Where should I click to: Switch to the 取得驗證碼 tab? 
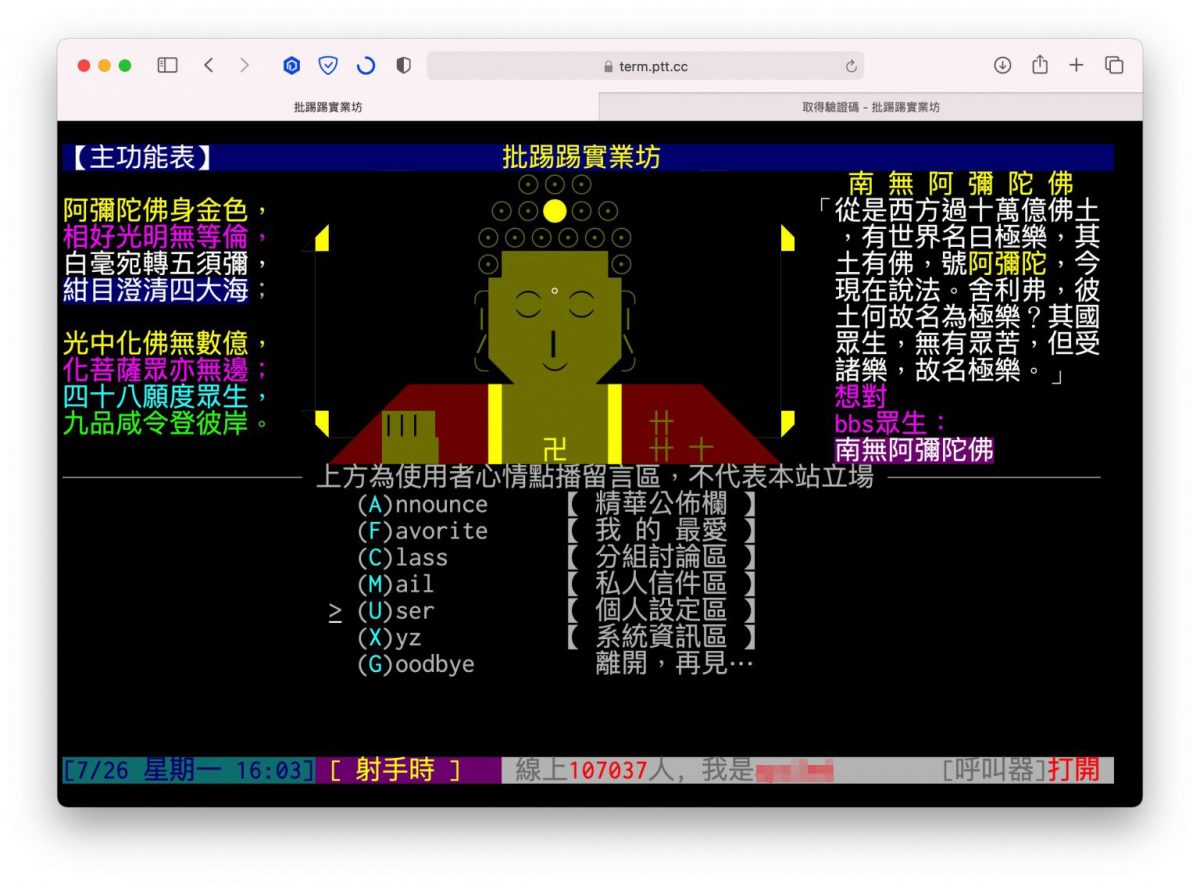871,107
